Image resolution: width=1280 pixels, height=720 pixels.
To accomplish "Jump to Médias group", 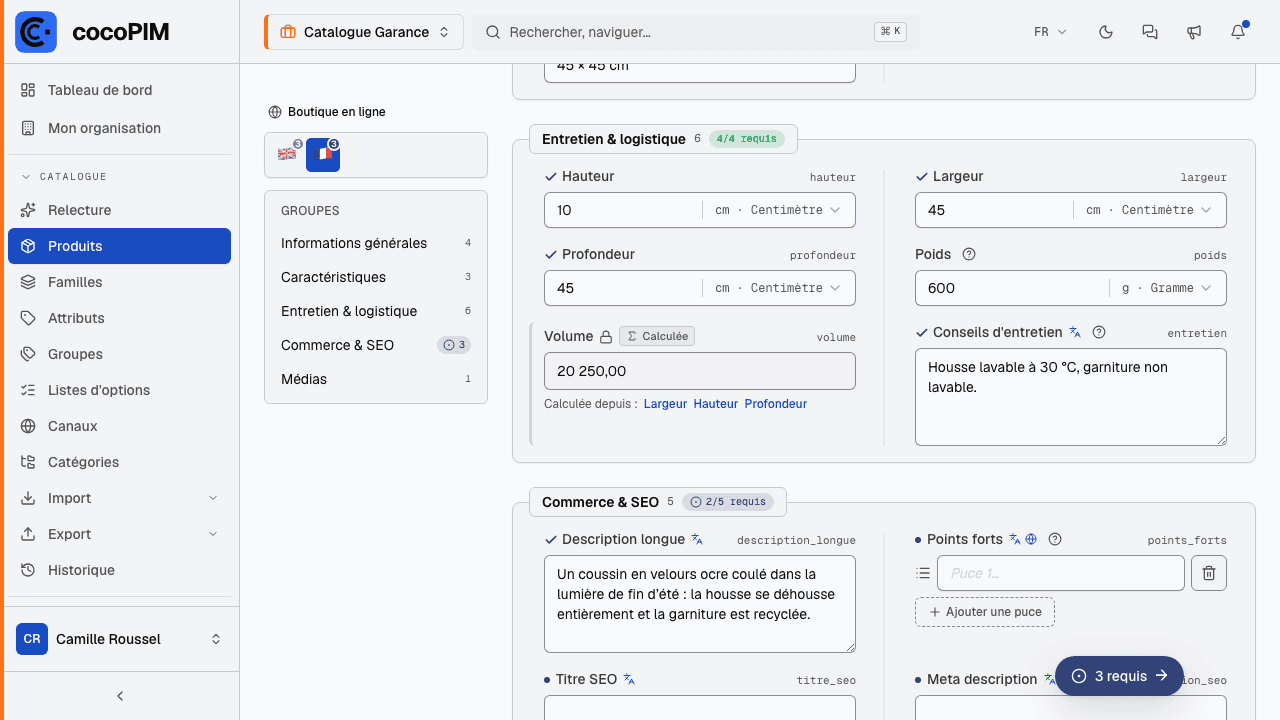I will [375, 379].
